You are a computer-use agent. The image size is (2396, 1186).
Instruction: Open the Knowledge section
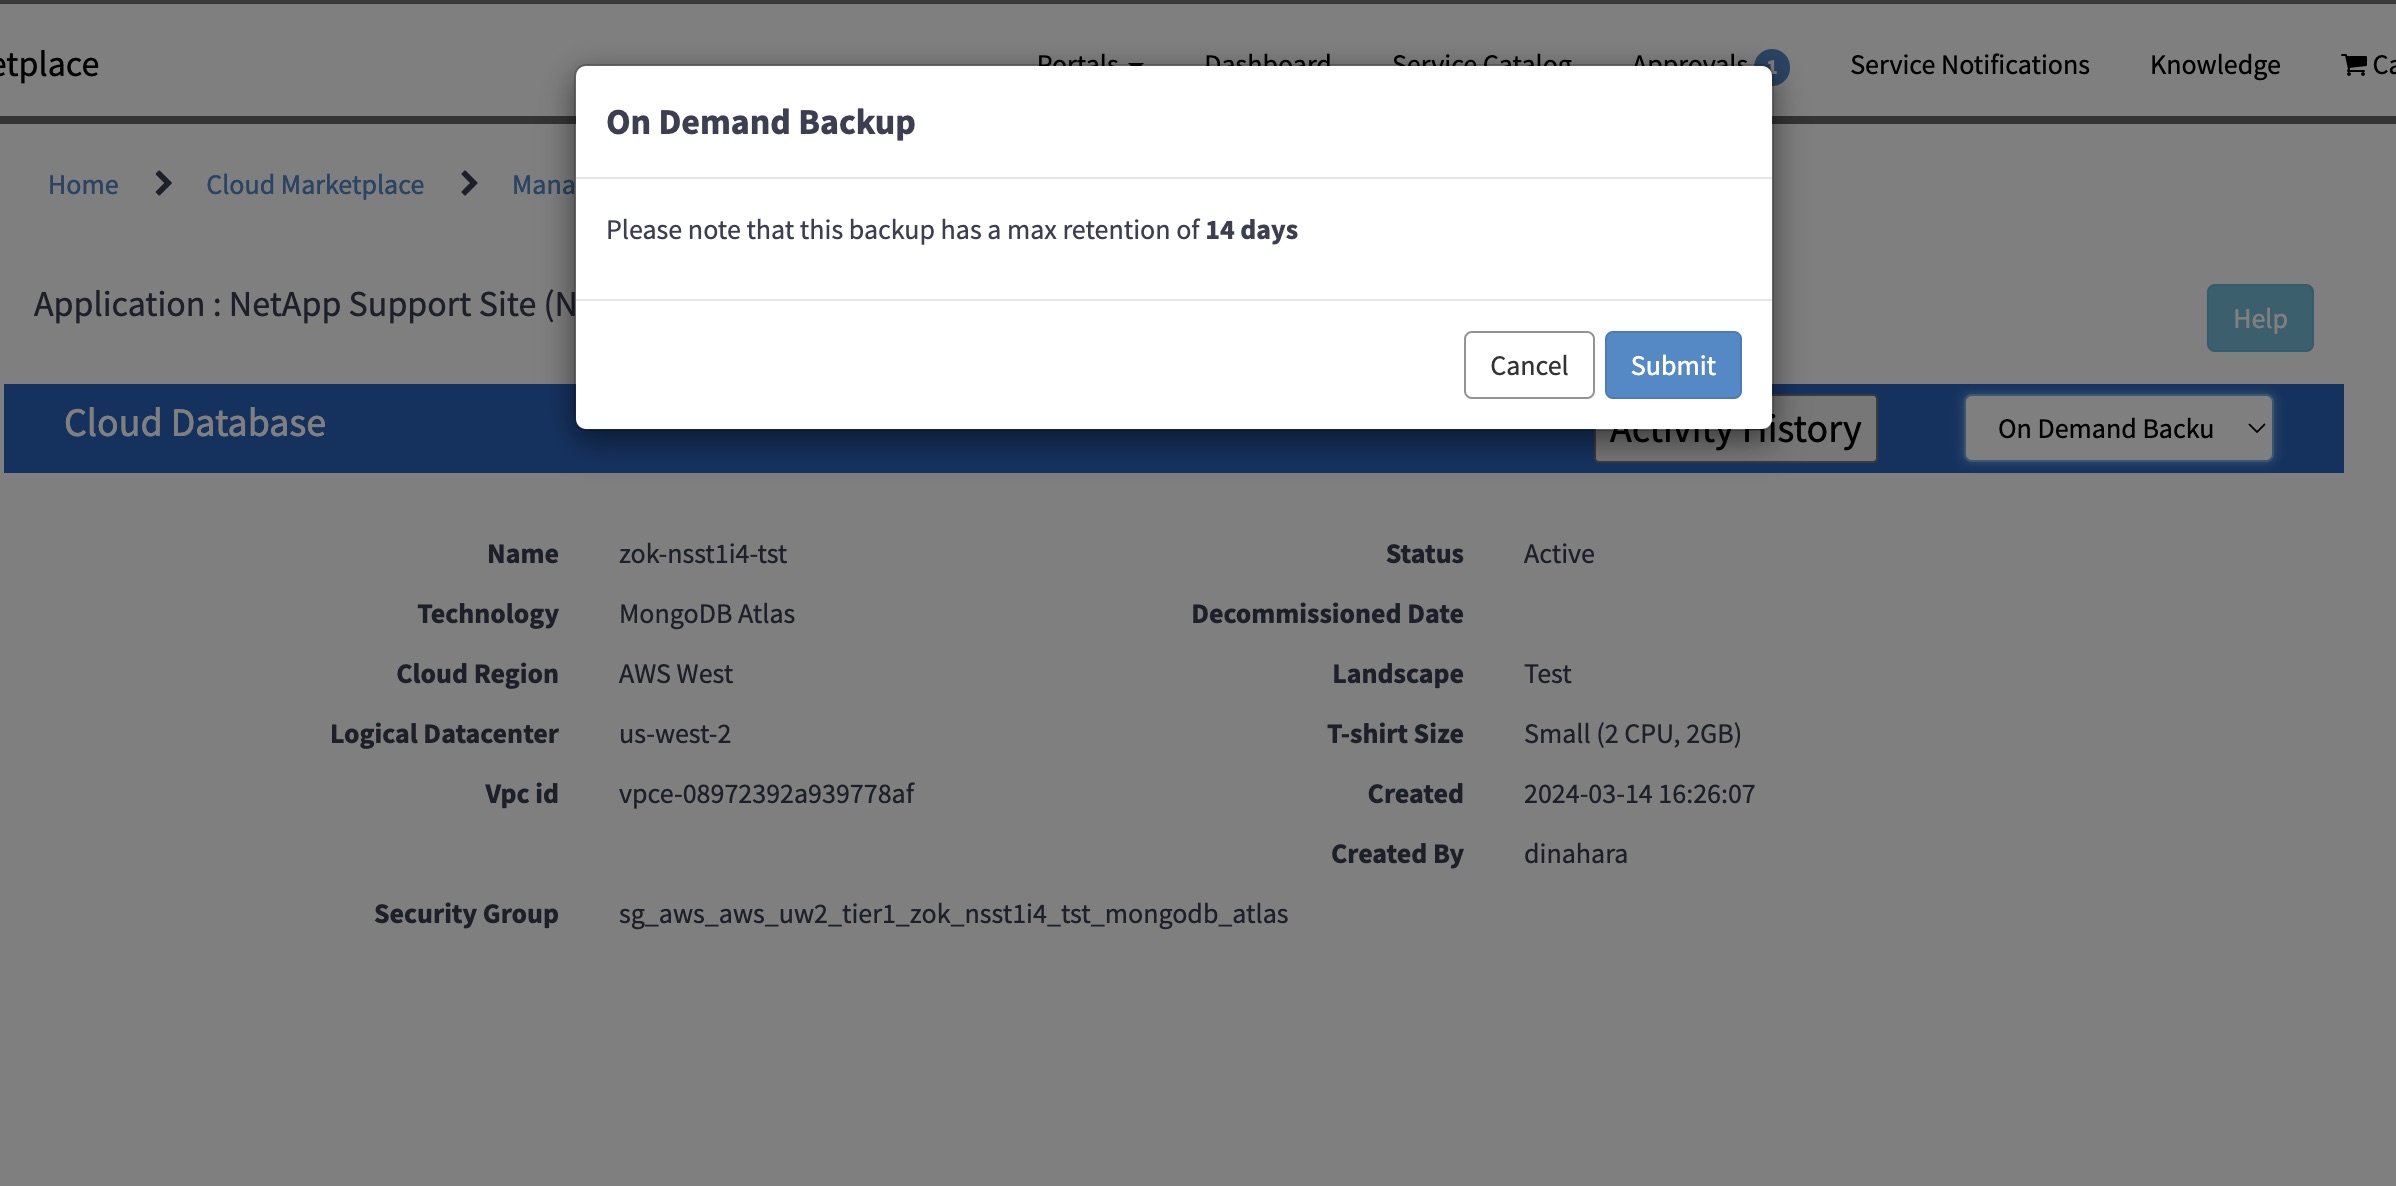tap(2215, 64)
